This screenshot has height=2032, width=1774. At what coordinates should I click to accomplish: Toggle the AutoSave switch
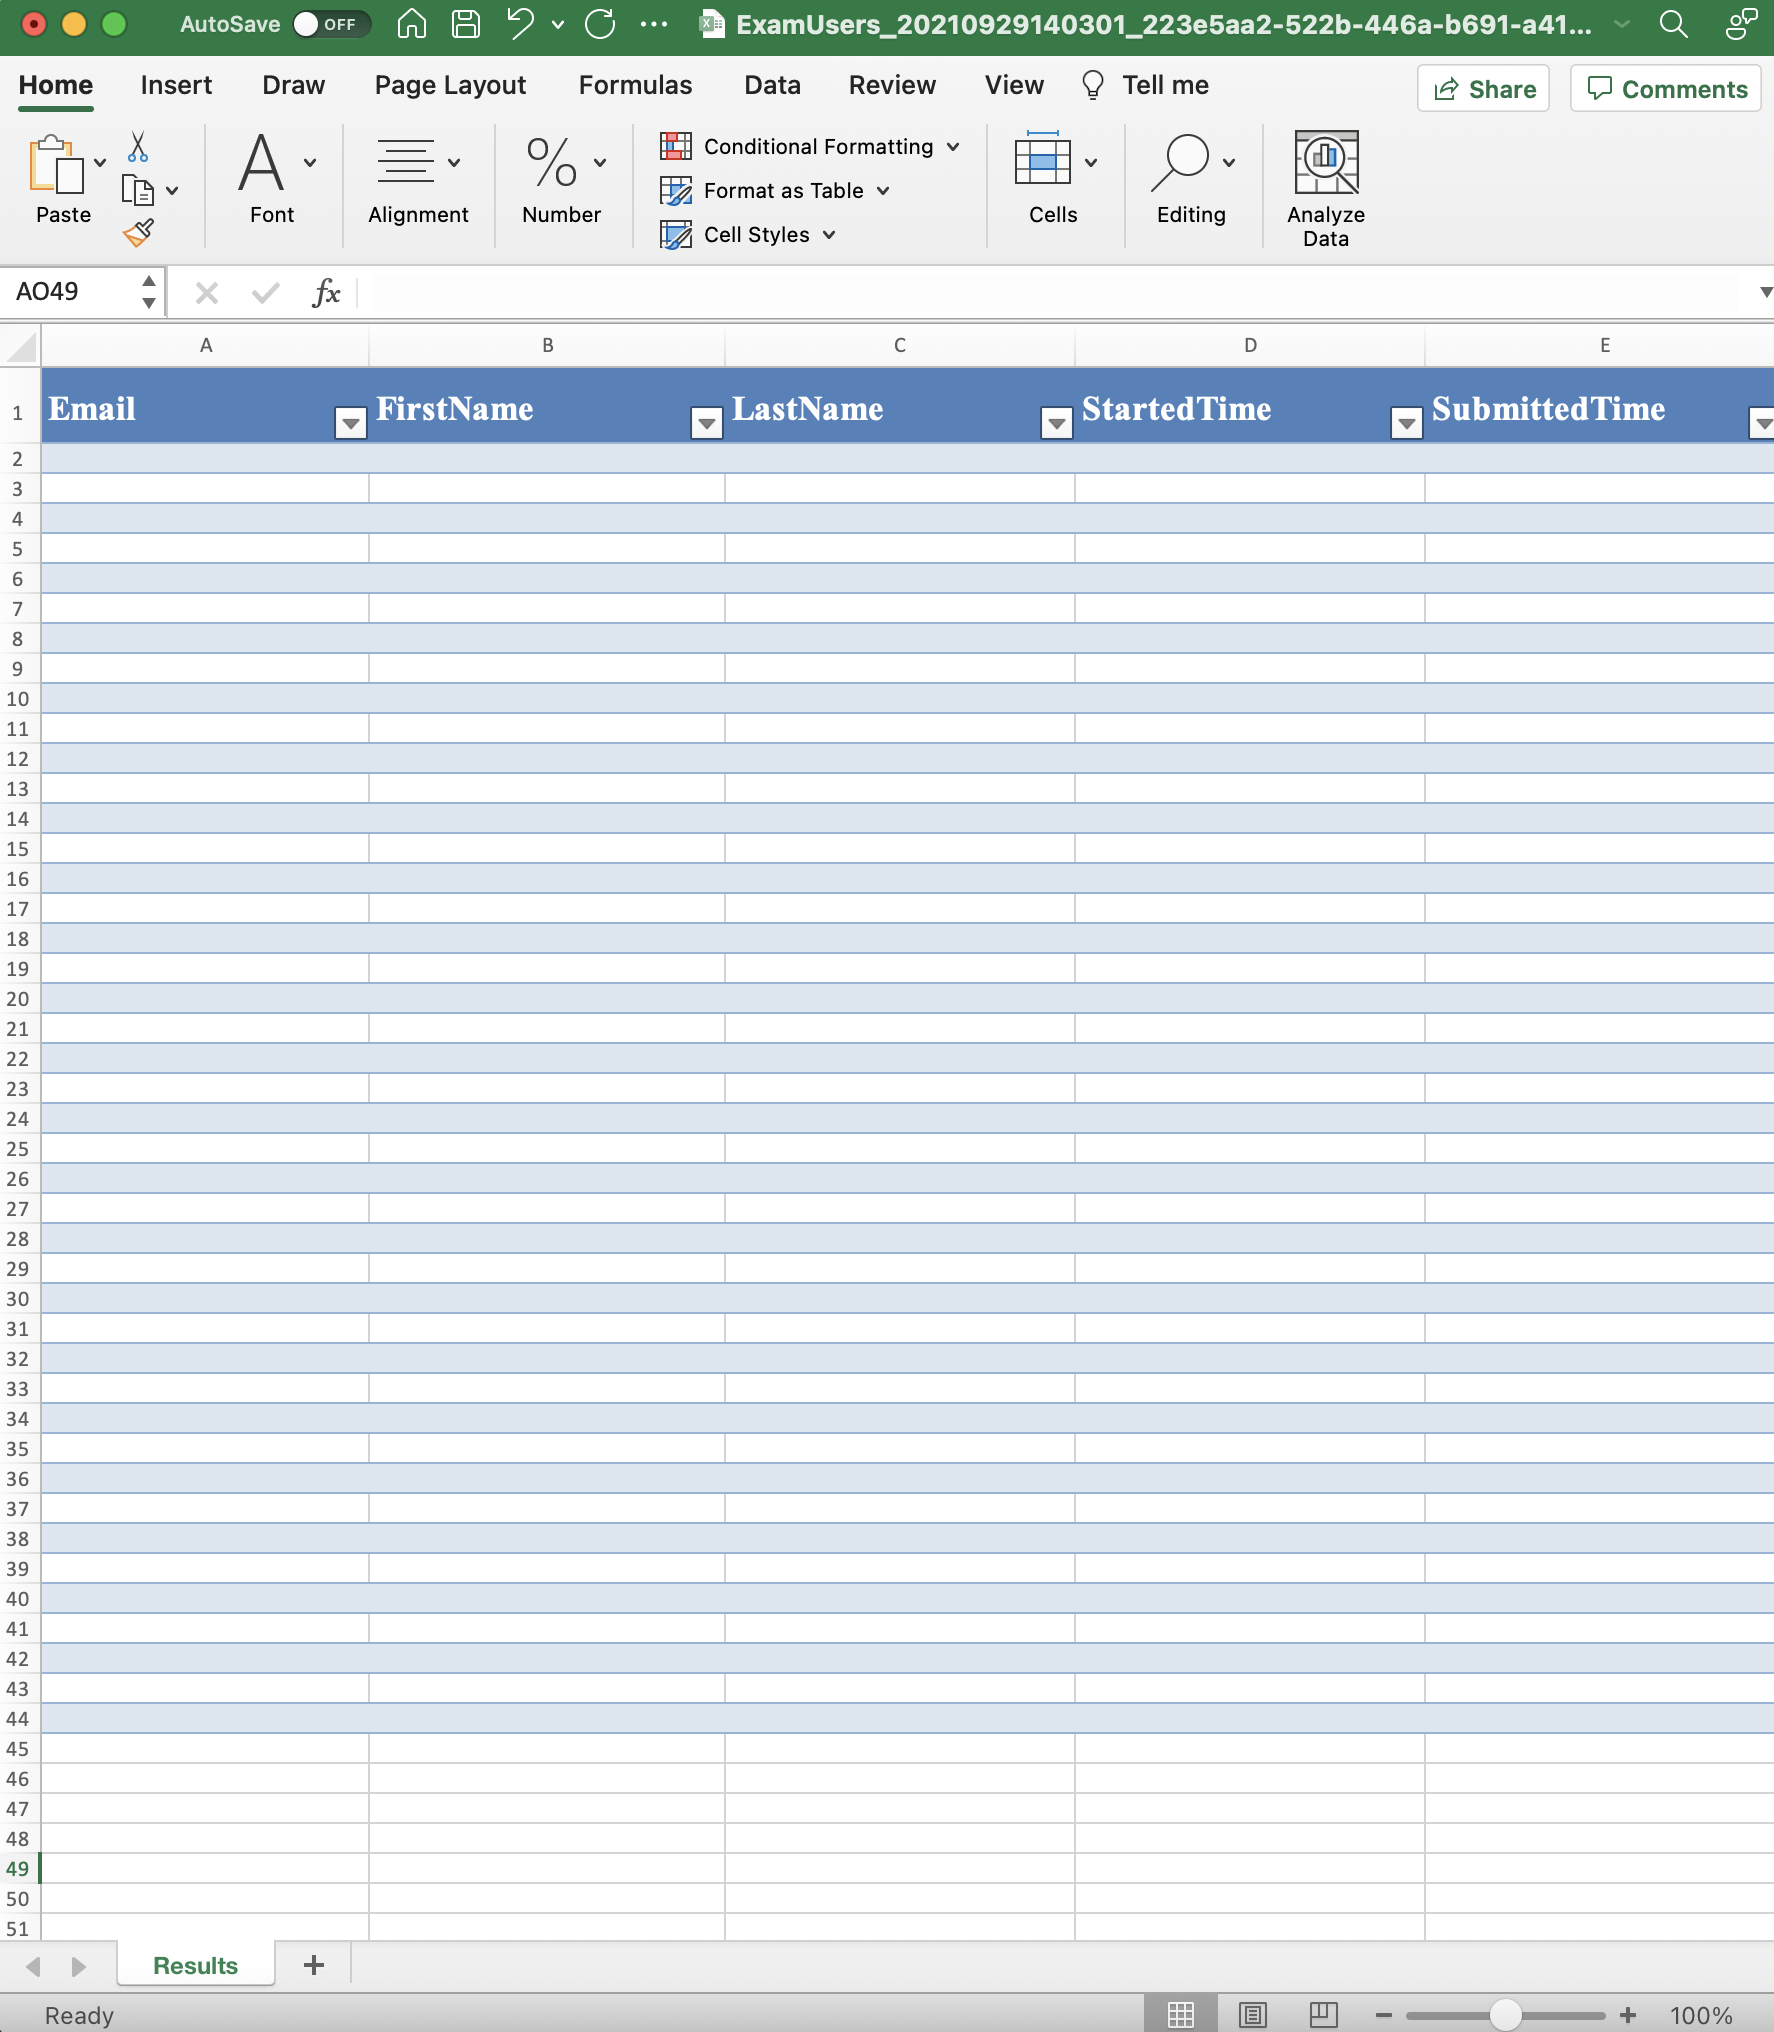coord(330,24)
